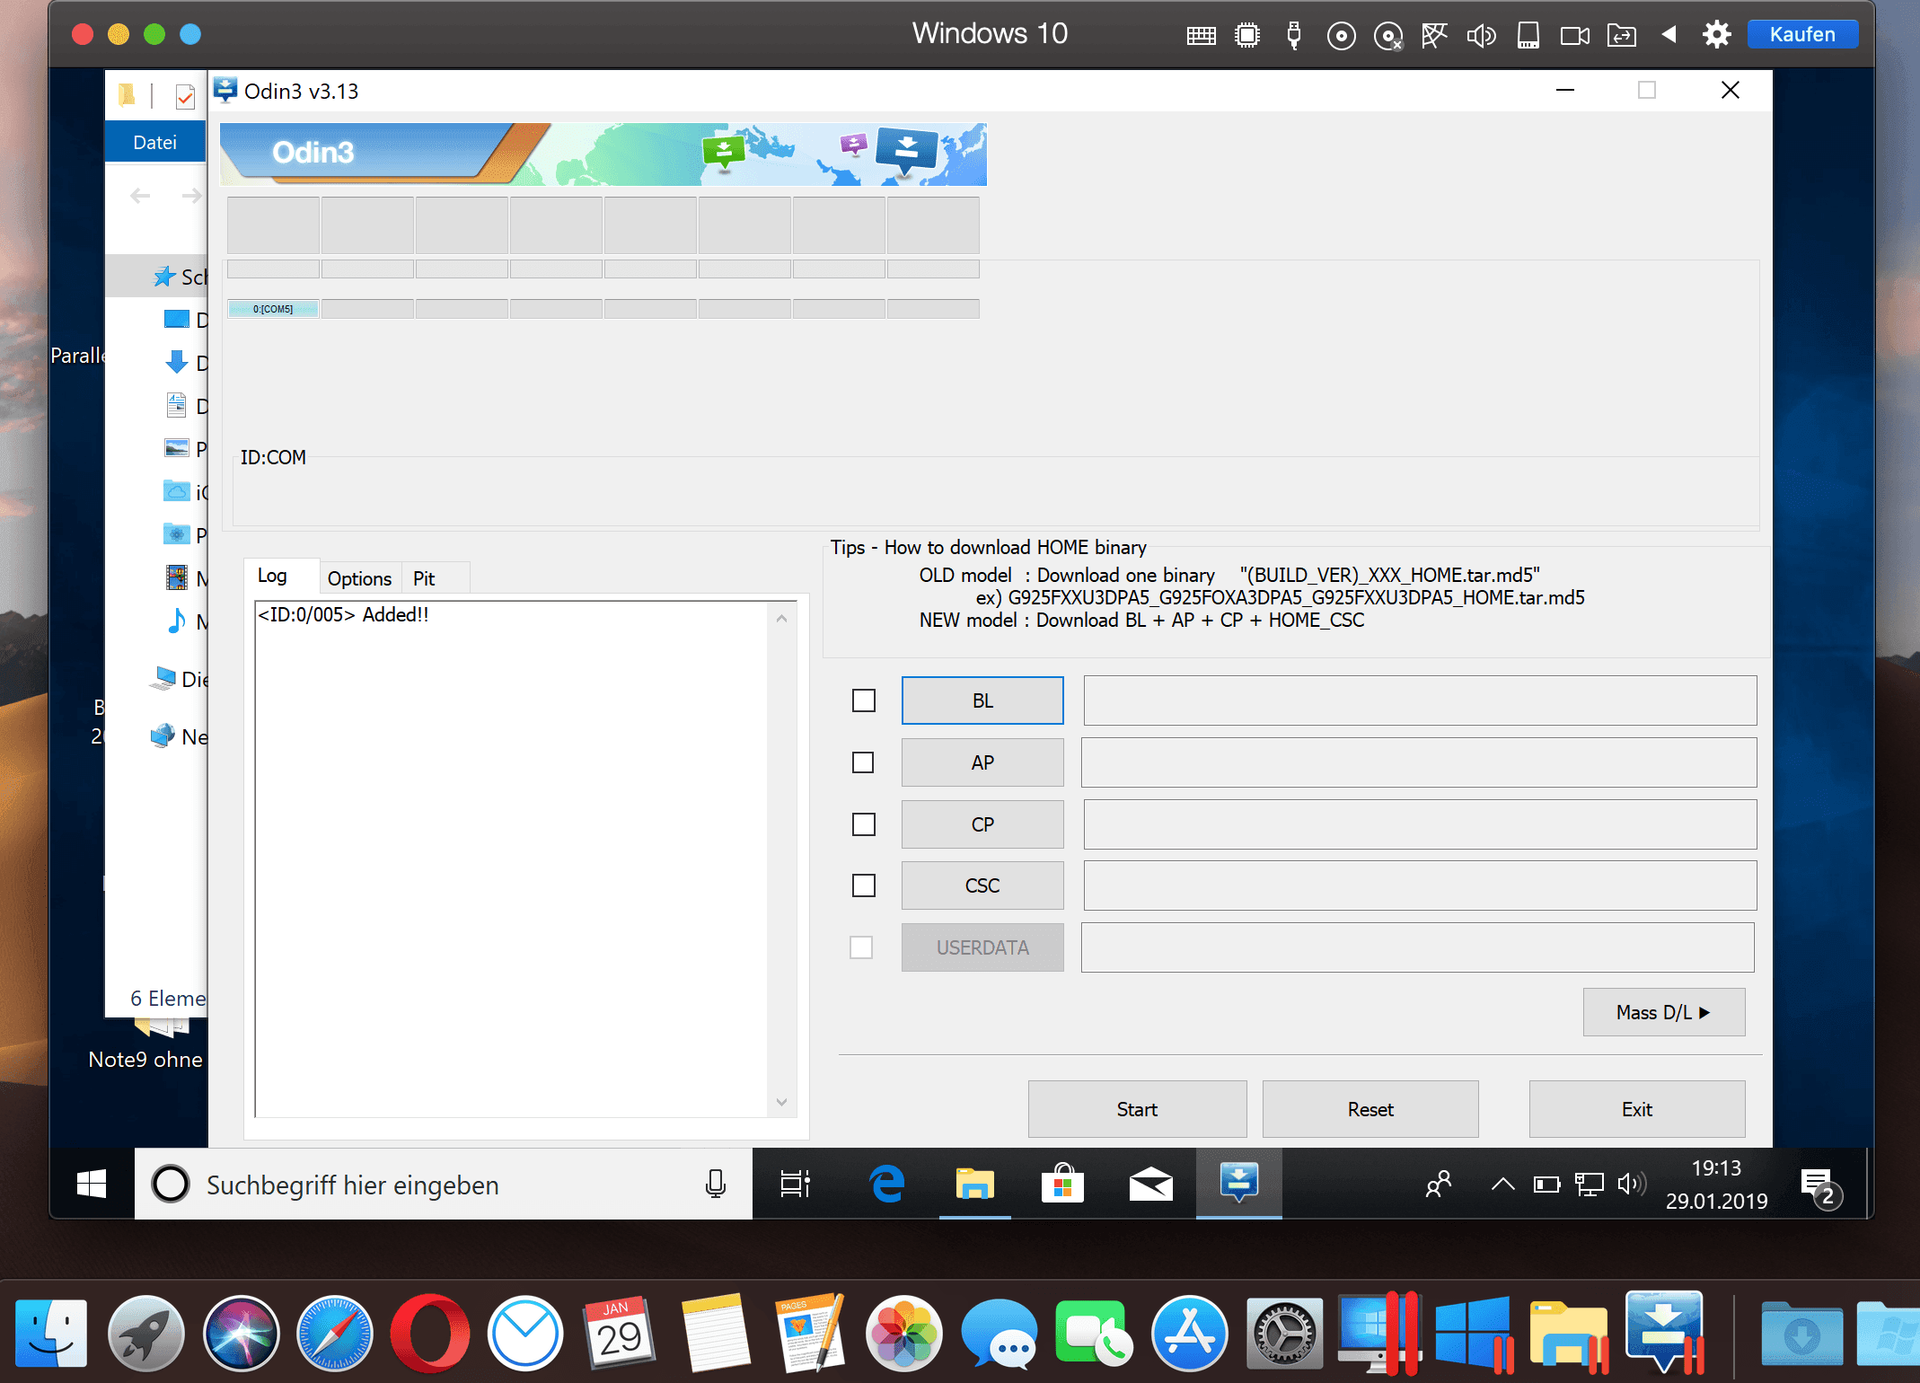
Task: Click the AP file select button
Action: click(982, 763)
